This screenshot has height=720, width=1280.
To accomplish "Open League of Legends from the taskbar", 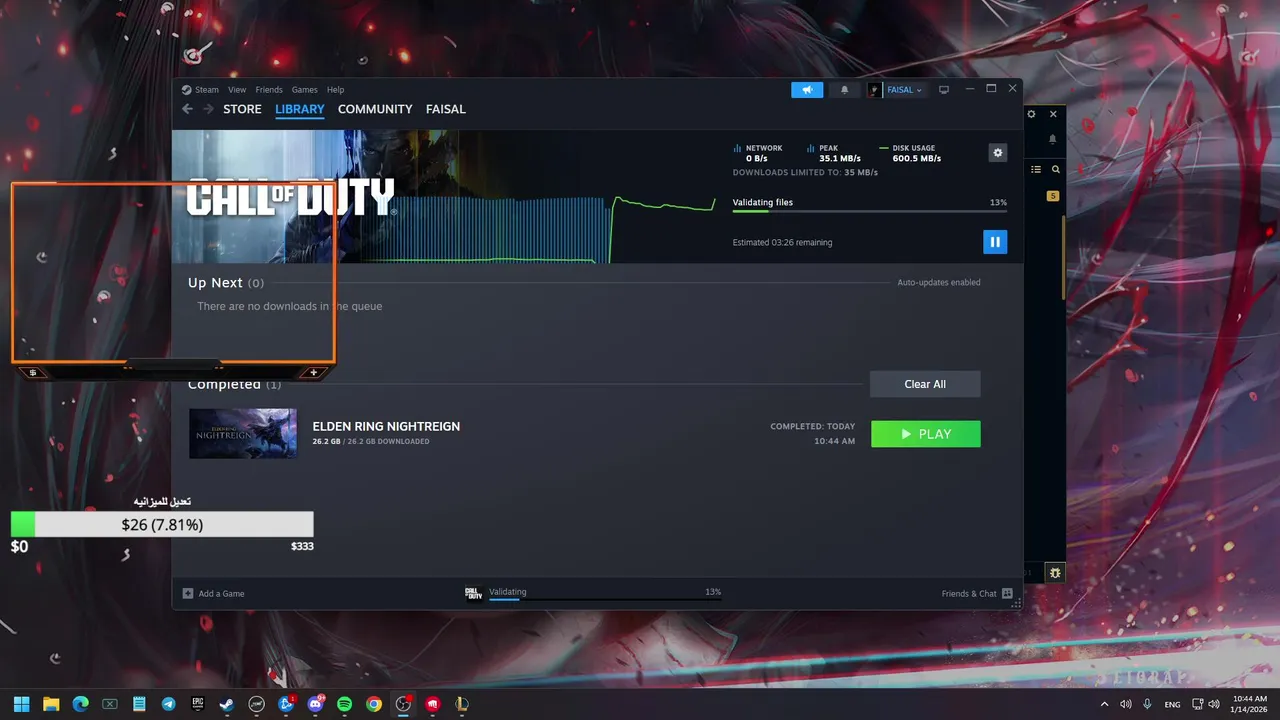I will pos(462,704).
